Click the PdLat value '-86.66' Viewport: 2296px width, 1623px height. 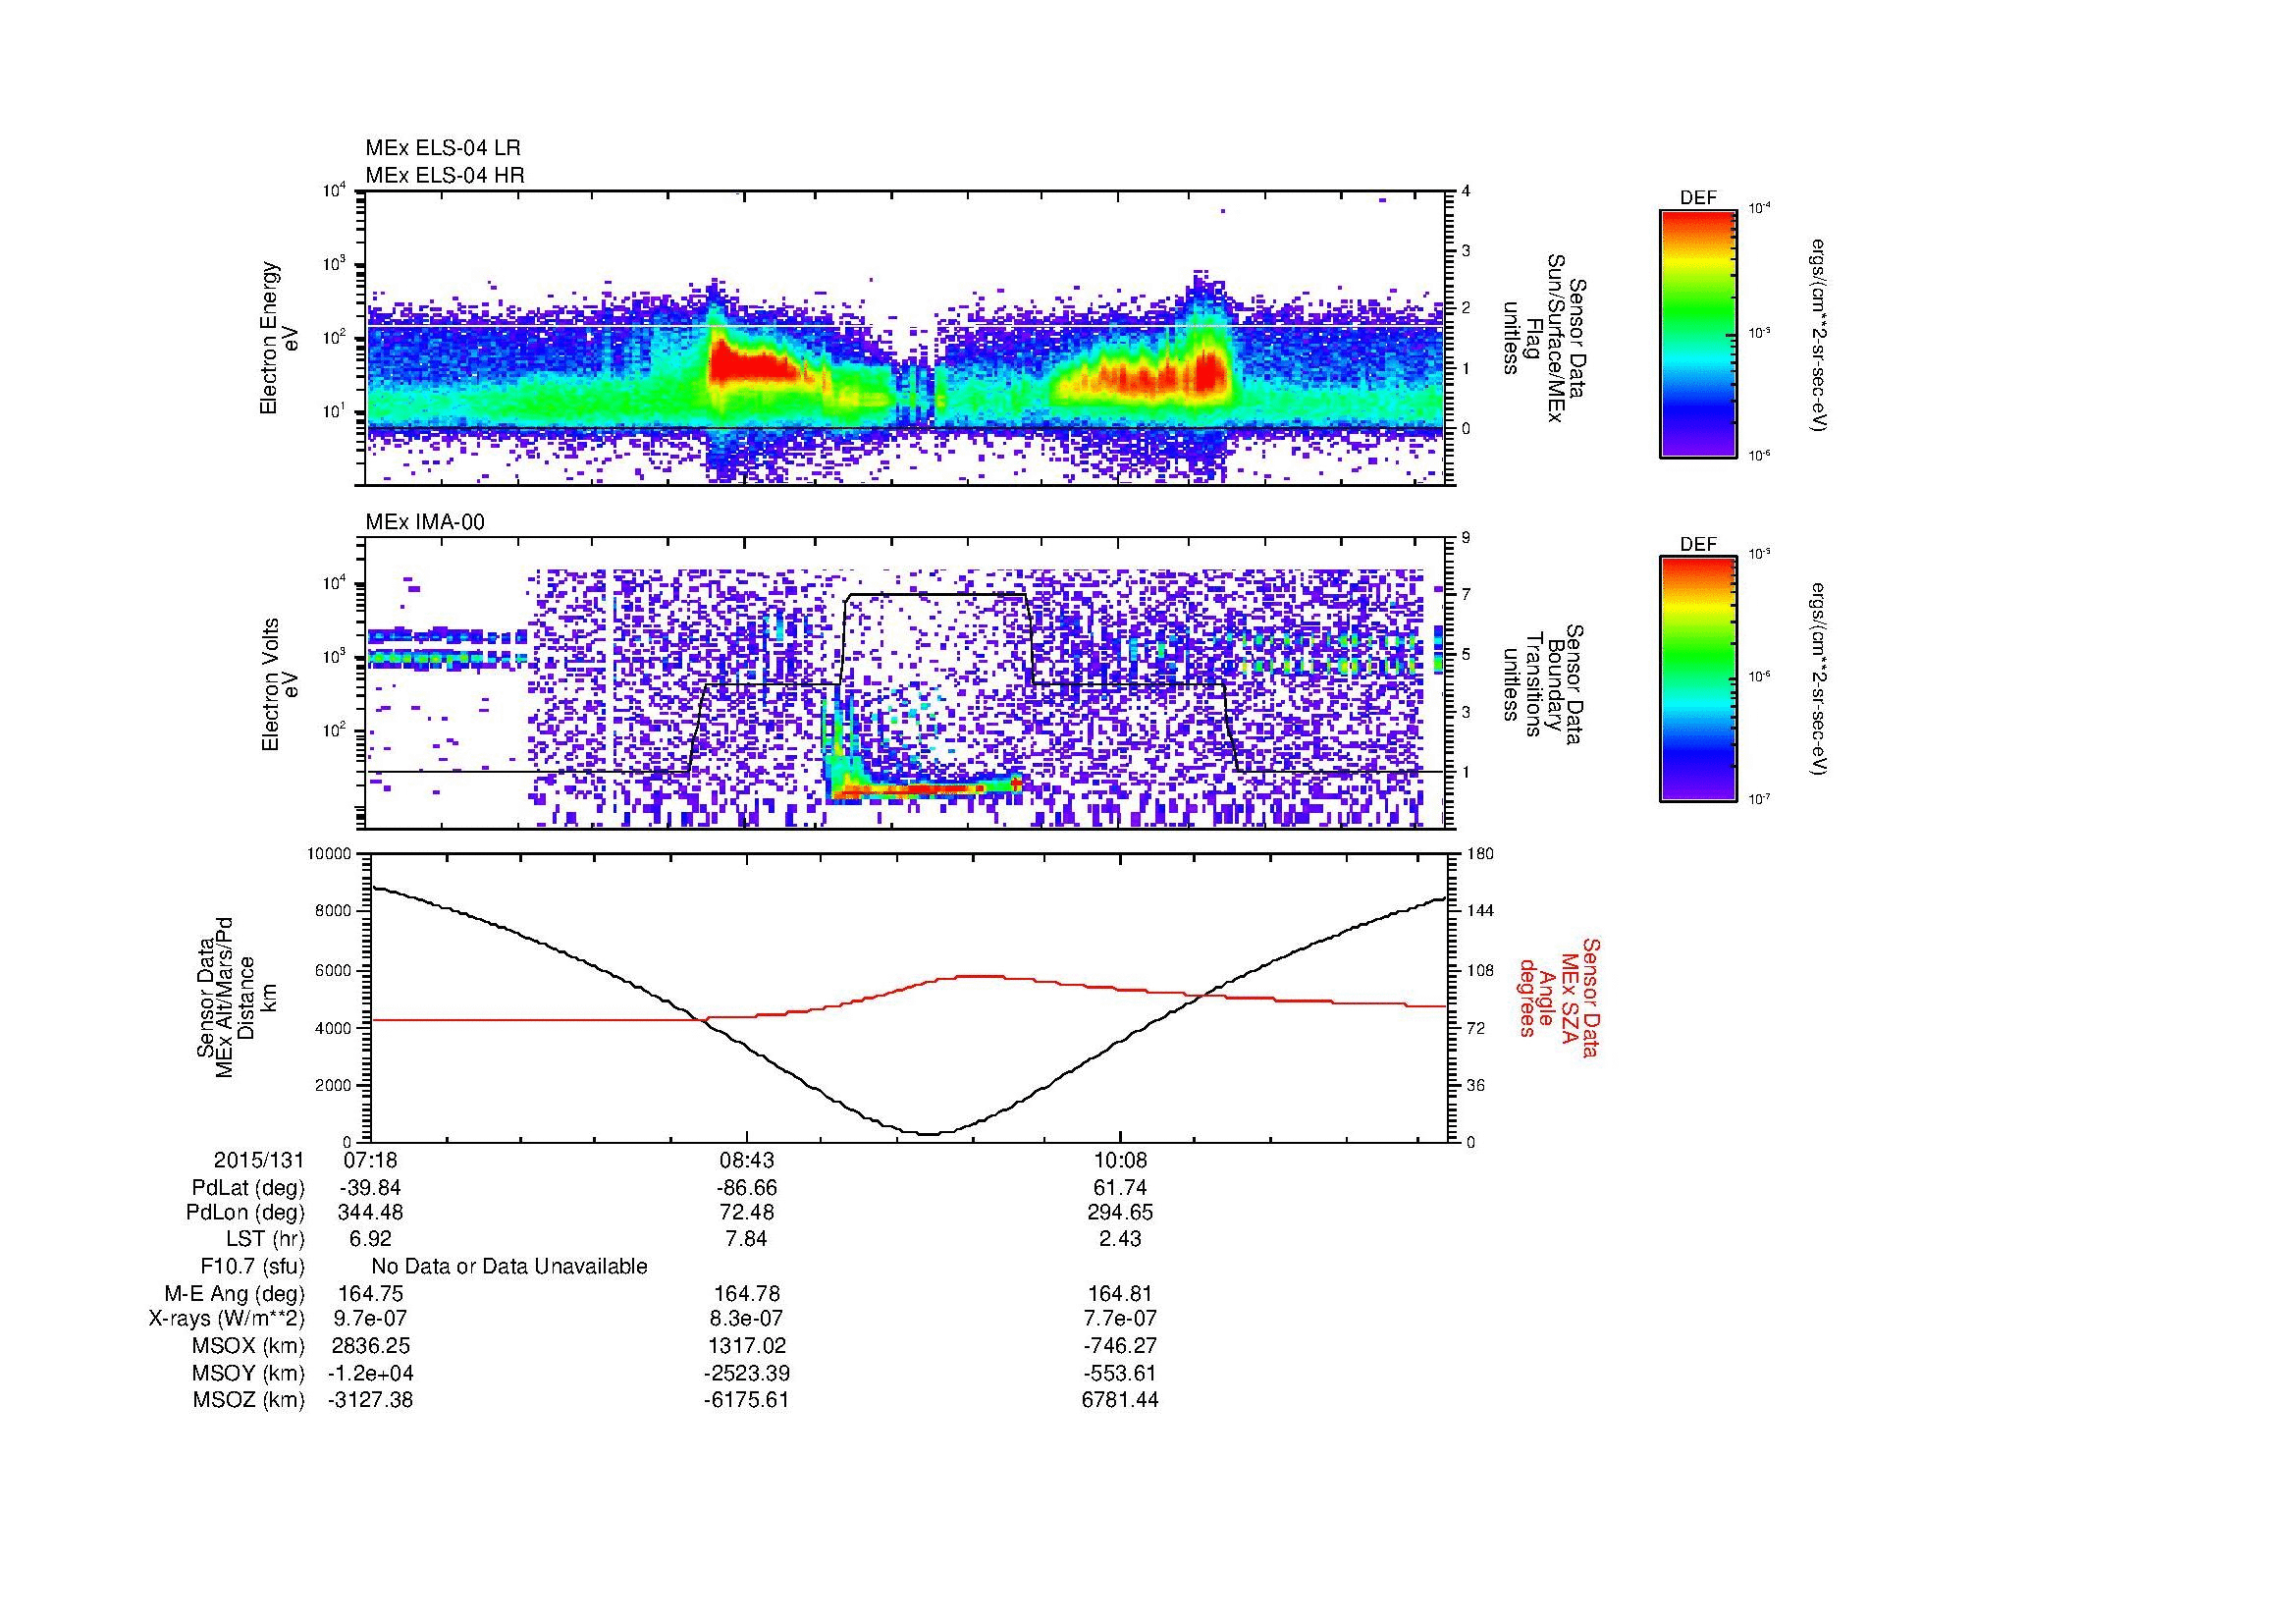(x=746, y=1188)
